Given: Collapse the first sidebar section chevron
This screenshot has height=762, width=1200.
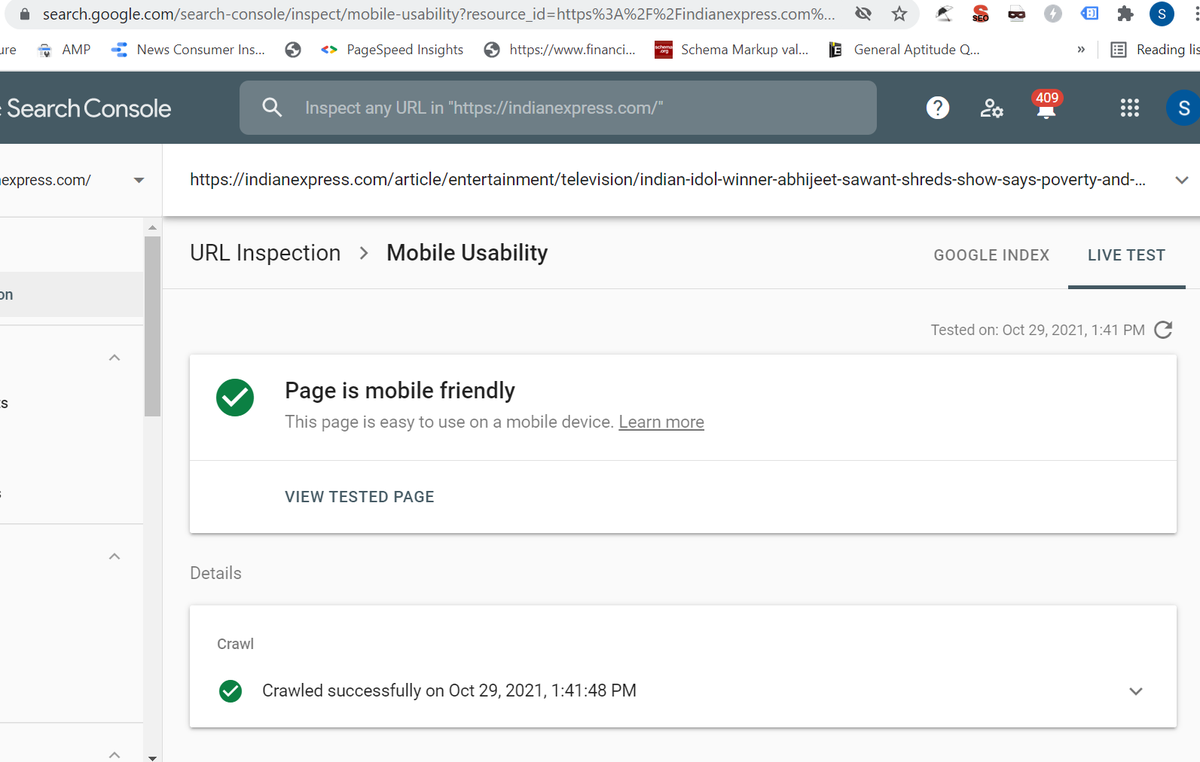Looking at the screenshot, I should click(x=114, y=358).
